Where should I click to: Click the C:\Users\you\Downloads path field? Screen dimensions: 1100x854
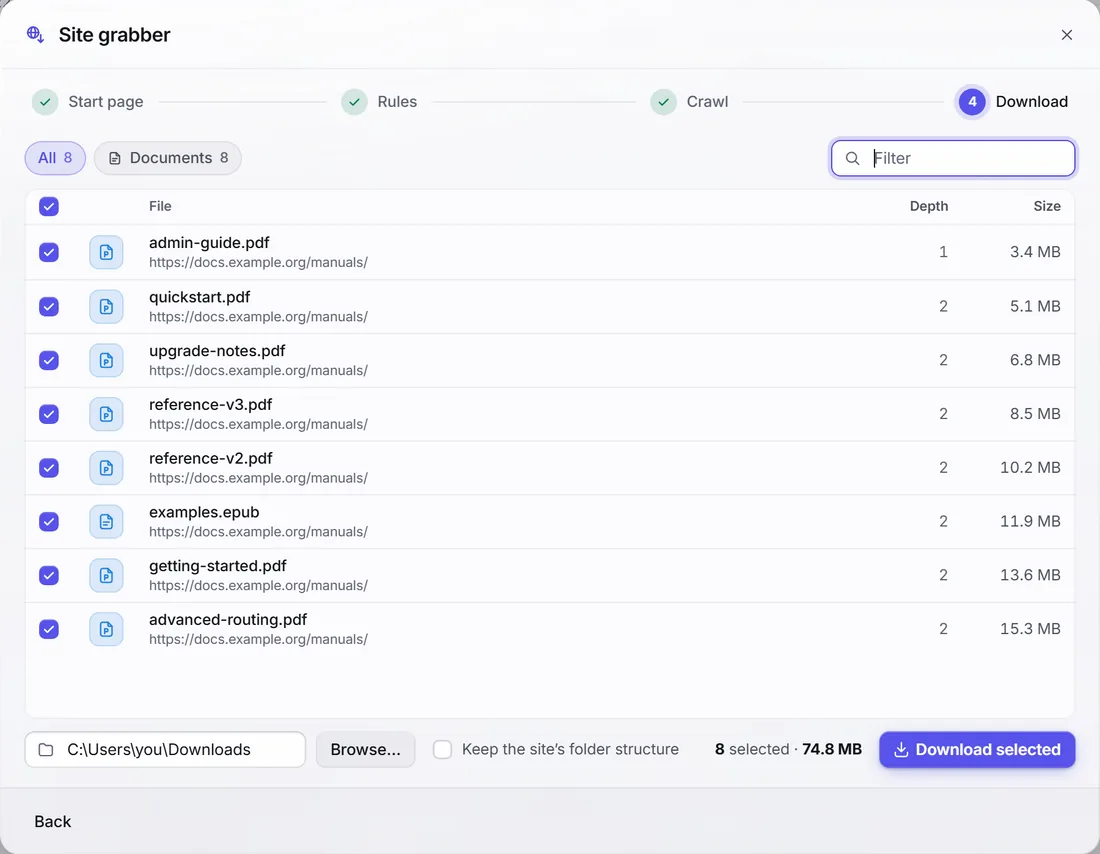pos(166,749)
